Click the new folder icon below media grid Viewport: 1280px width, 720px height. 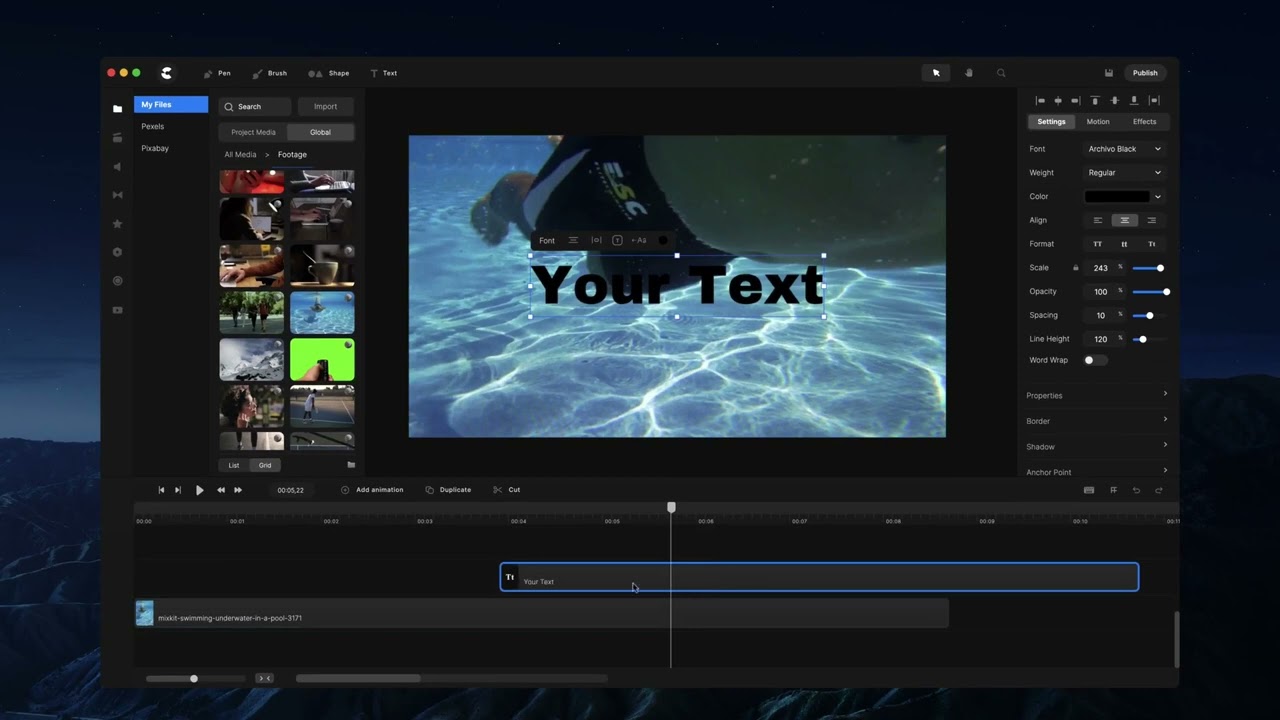[x=351, y=465]
